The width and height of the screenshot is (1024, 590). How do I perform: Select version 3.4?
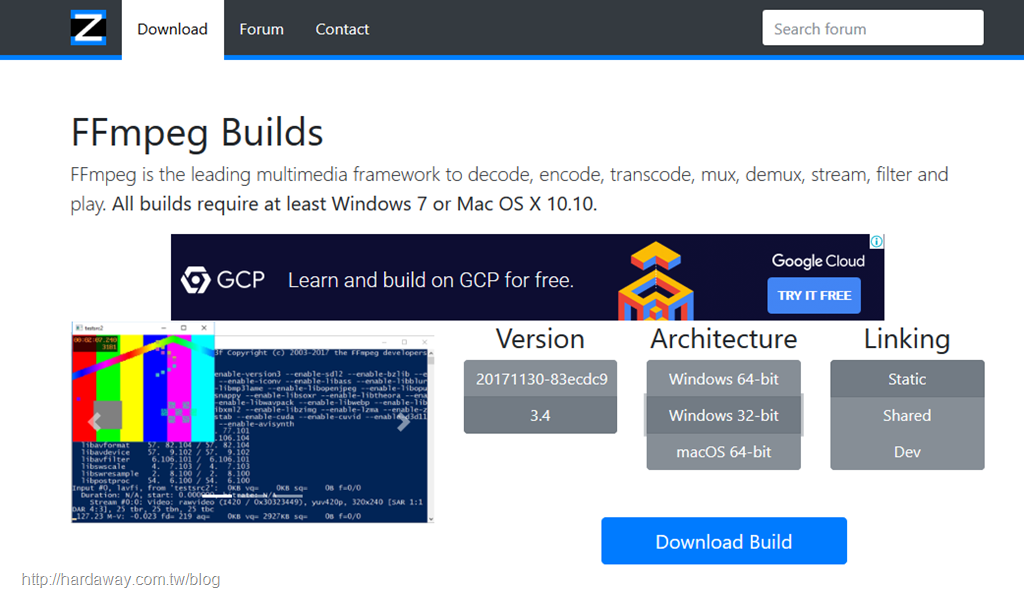[x=541, y=416]
